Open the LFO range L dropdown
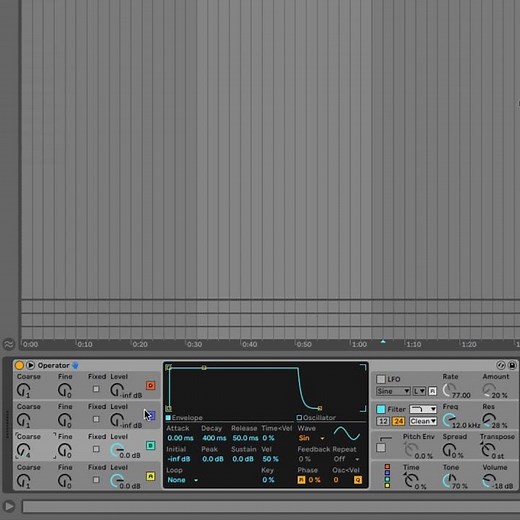This screenshot has height=520, width=520. coord(419,391)
